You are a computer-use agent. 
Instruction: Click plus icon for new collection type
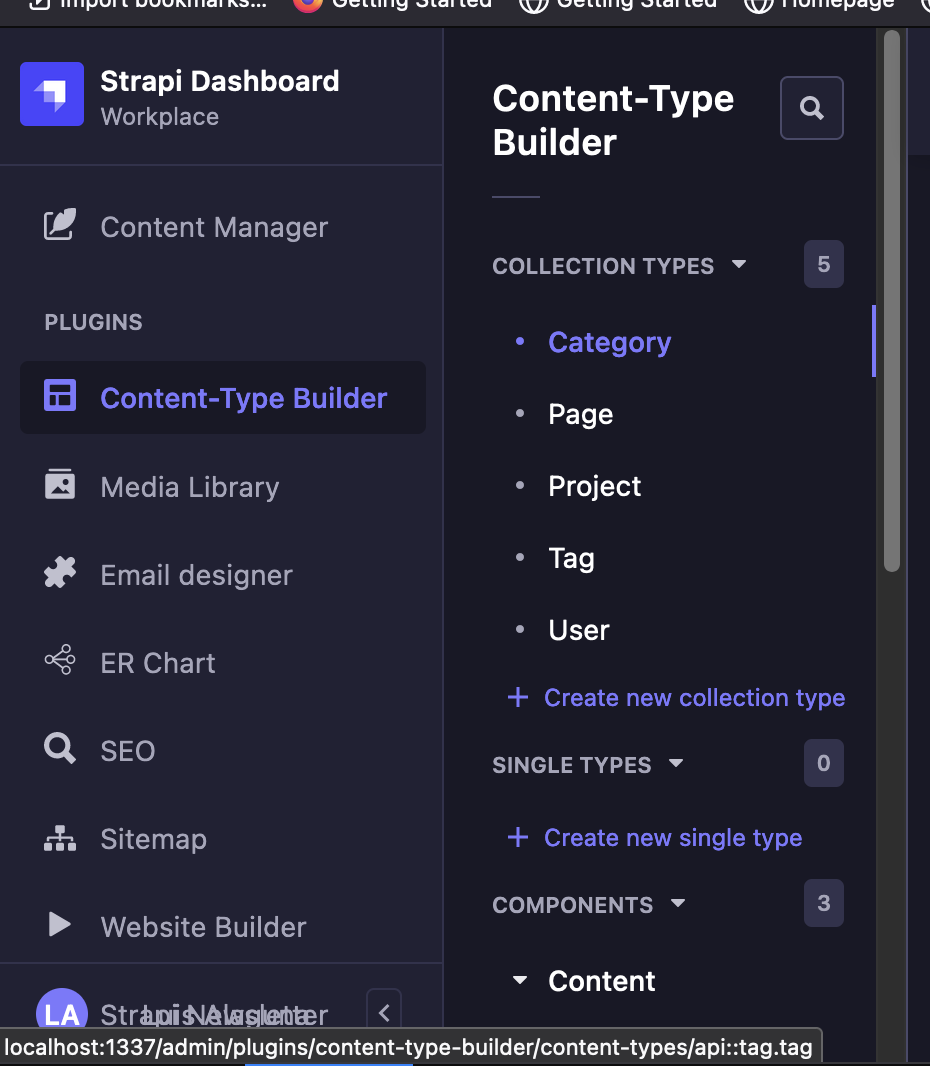click(x=518, y=698)
